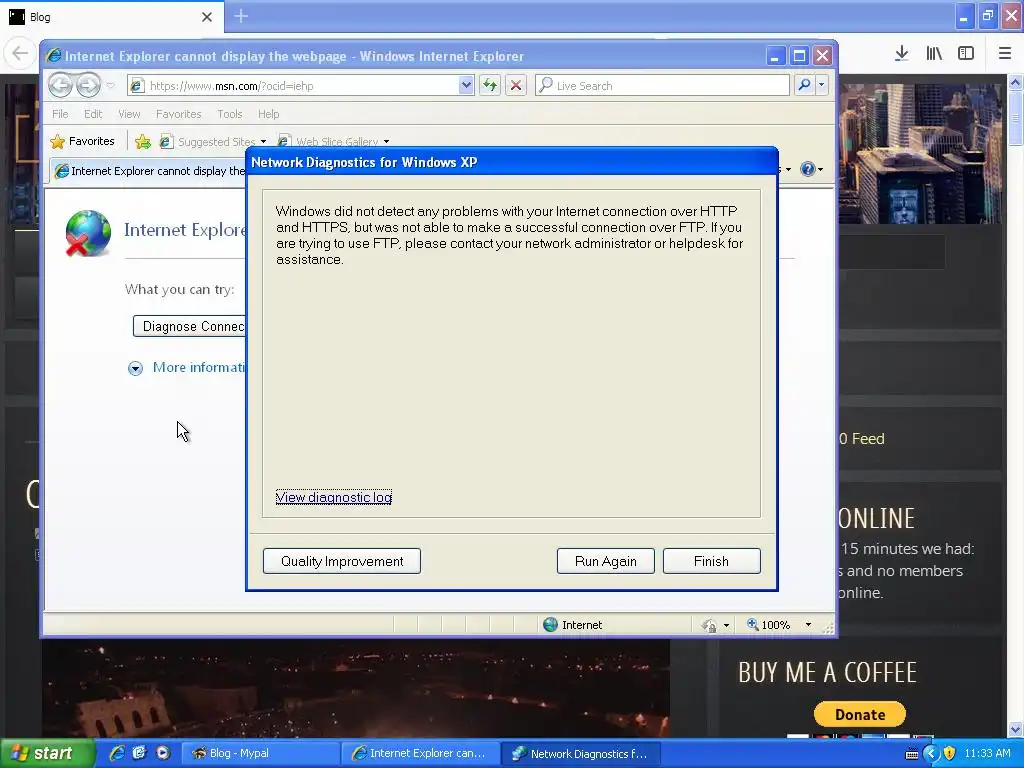Click the Mypal page scrollbar up arrow
The height and width of the screenshot is (768, 1024).
(1016, 82)
